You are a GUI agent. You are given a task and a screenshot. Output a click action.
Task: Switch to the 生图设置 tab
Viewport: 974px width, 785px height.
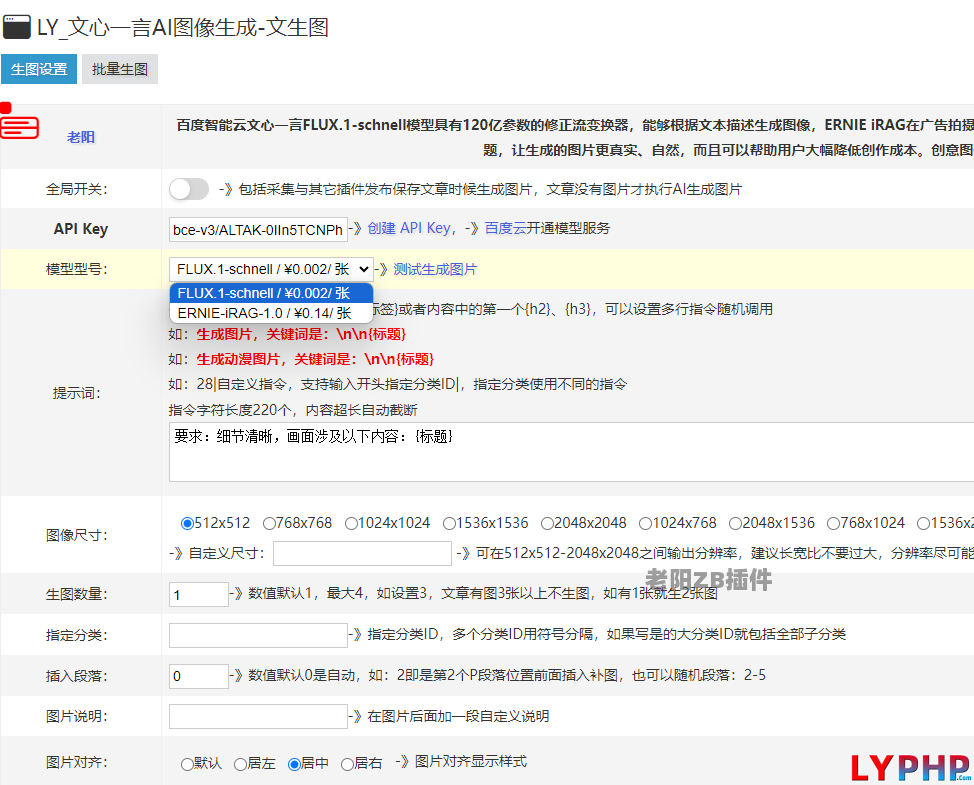[x=39, y=69]
